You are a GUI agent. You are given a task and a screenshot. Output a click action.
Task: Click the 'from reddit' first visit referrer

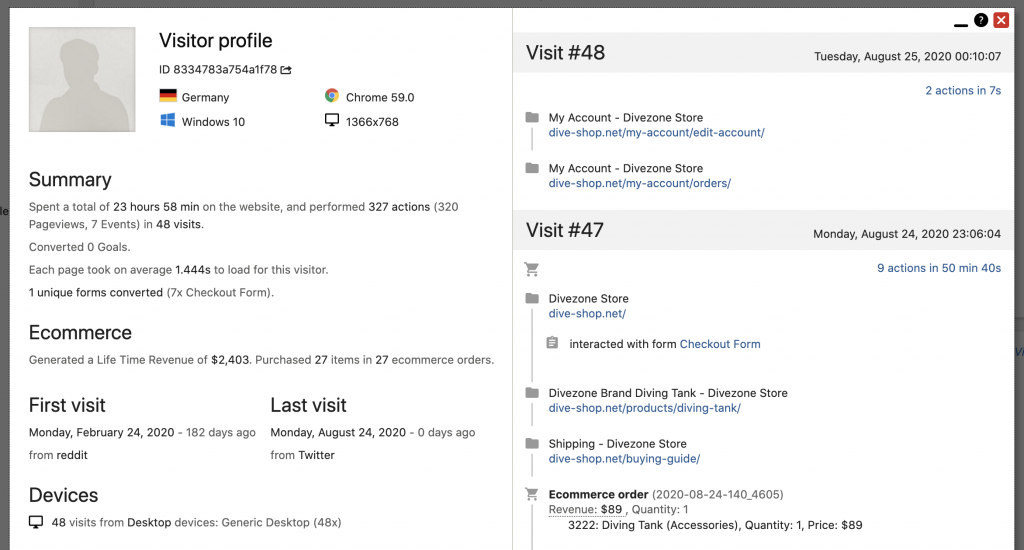(58, 455)
